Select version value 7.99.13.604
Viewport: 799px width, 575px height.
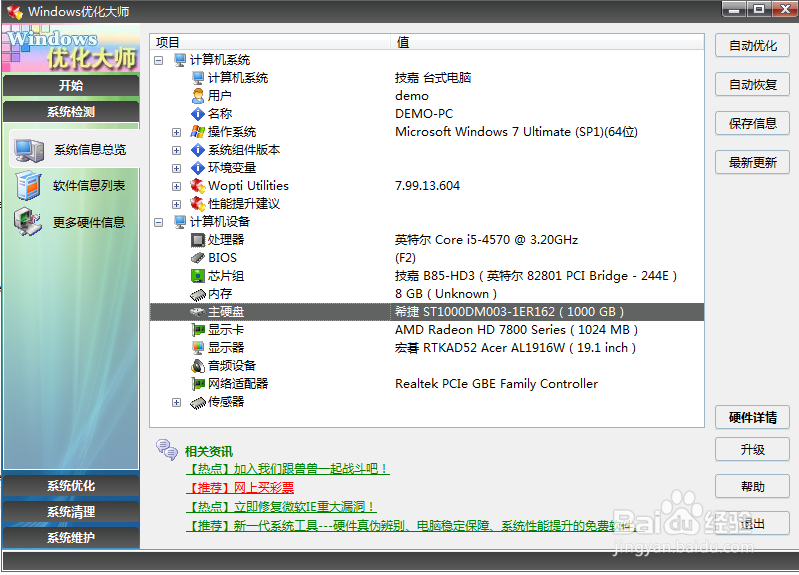tap(427, 186)
